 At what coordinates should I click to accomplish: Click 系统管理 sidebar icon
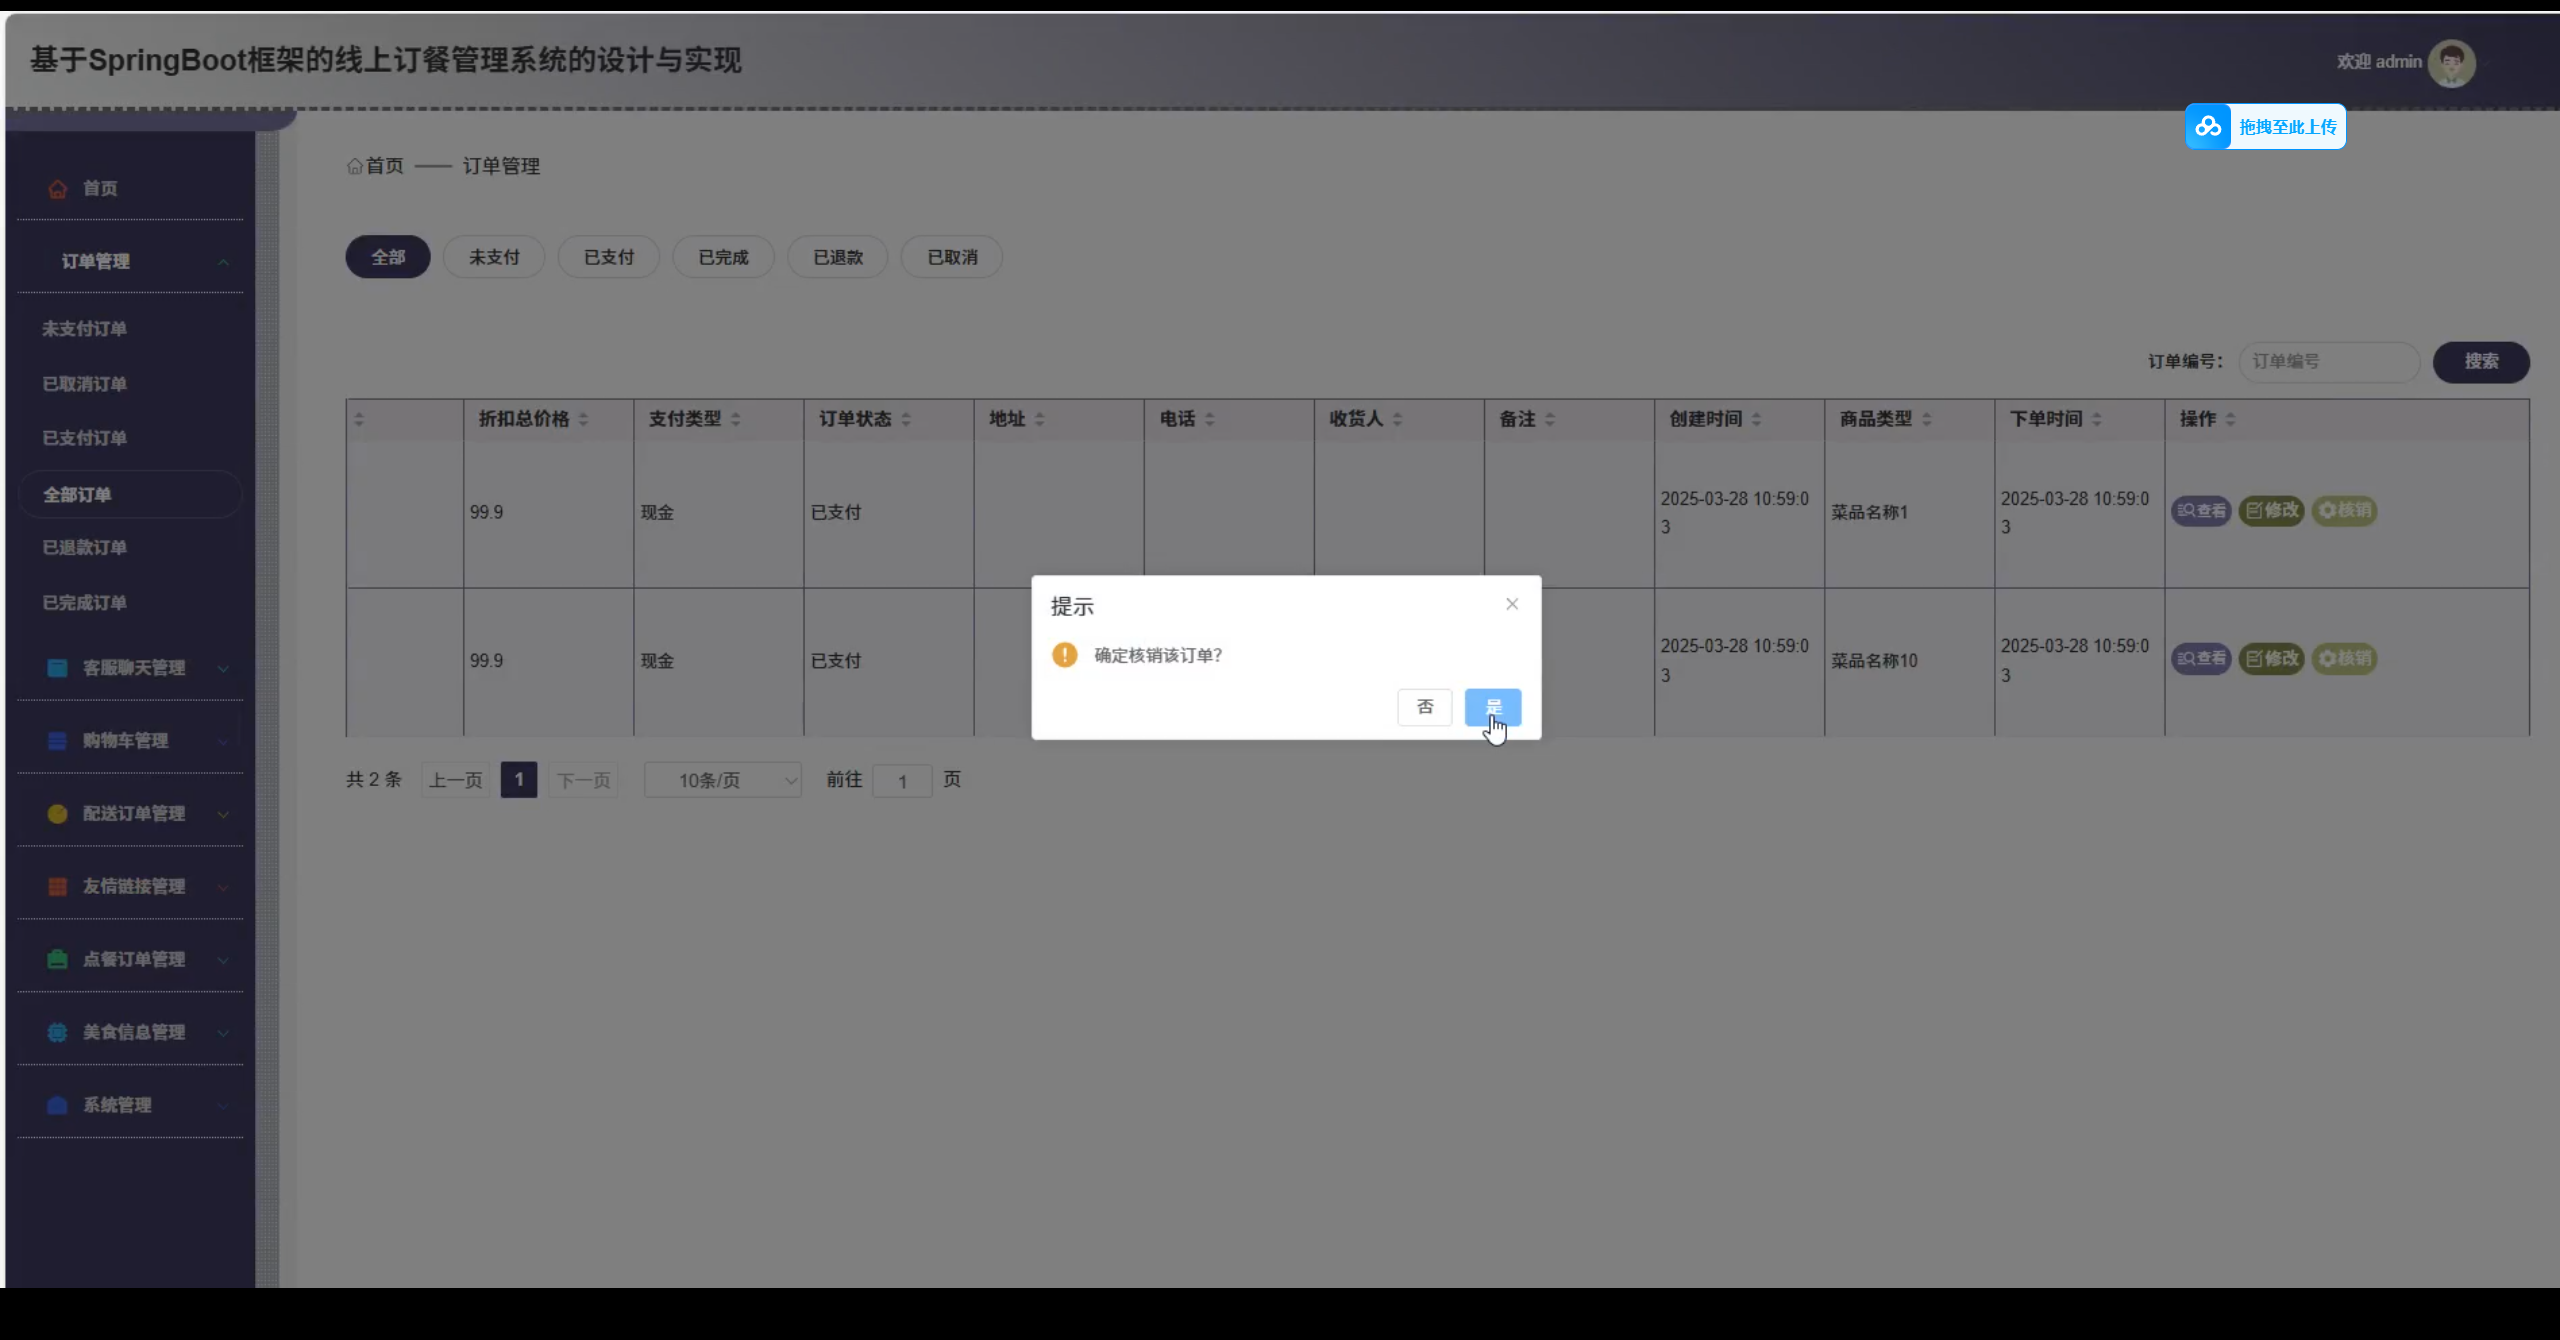[x=58, y=1106]
